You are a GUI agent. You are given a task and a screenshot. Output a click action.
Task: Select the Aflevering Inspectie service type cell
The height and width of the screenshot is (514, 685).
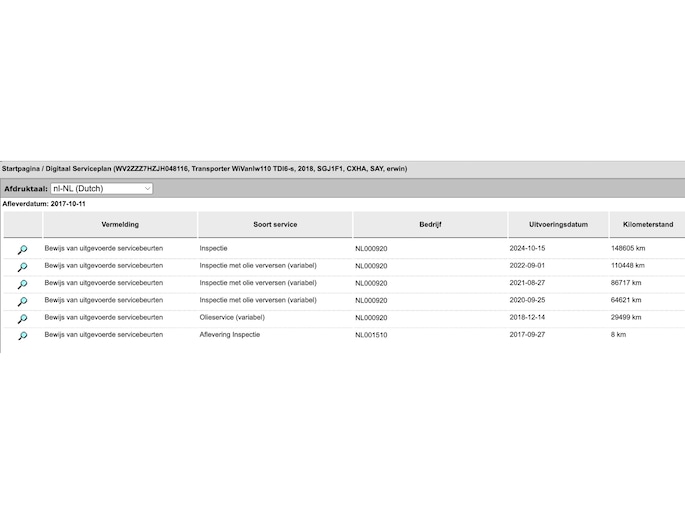point(230,335)
